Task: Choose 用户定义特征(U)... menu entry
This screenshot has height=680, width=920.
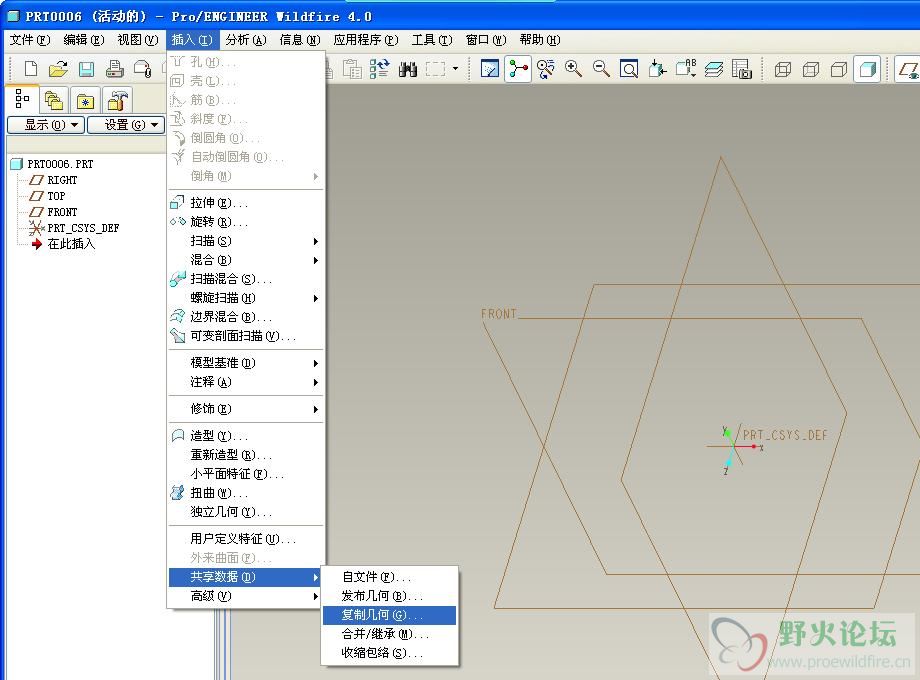Action: (246, 539)
